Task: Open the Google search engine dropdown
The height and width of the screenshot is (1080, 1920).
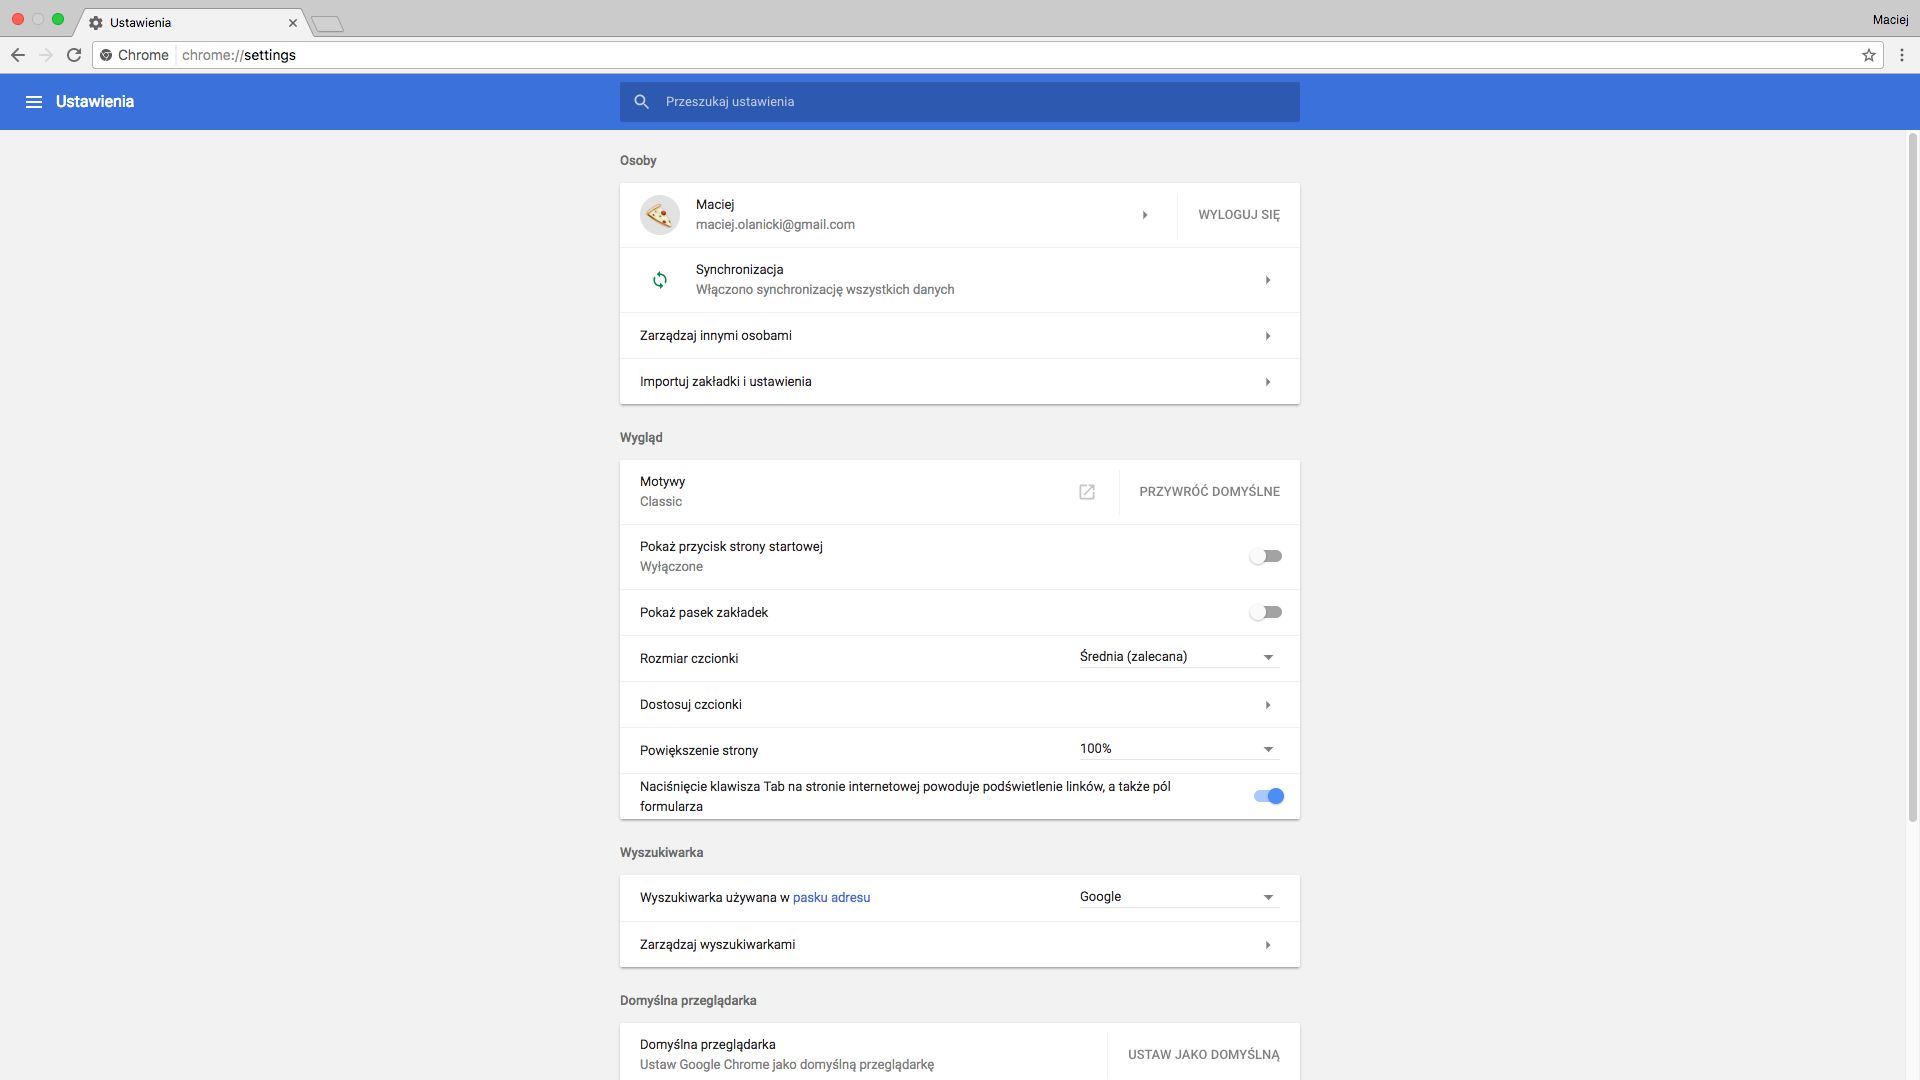Action: point(1178,897)
